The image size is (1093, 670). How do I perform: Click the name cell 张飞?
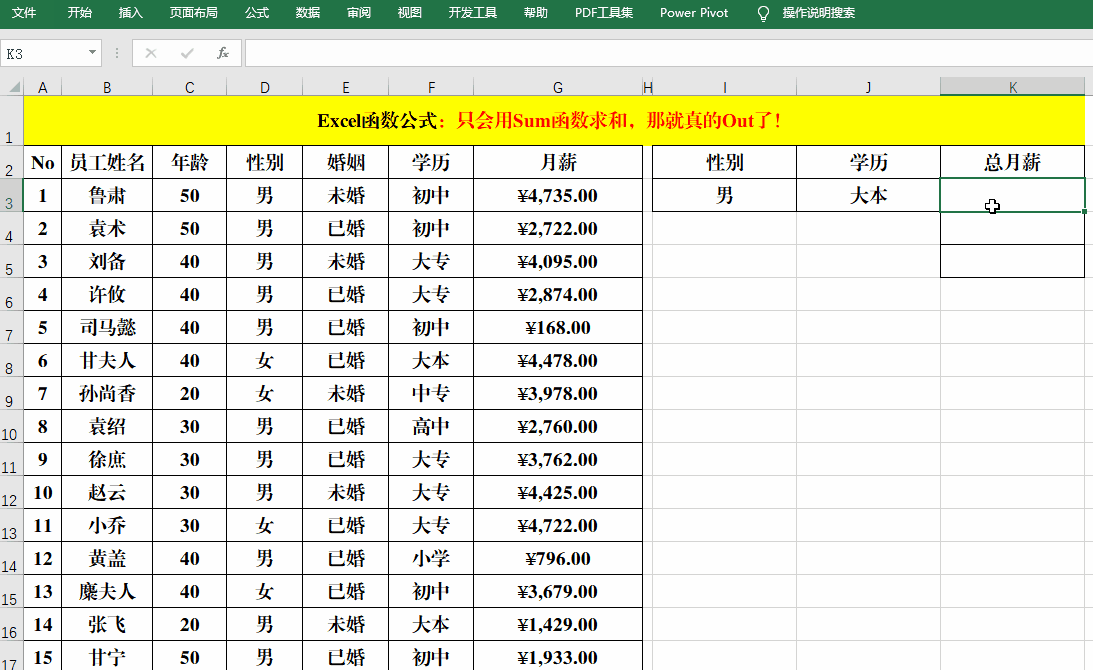coord(107,624)
